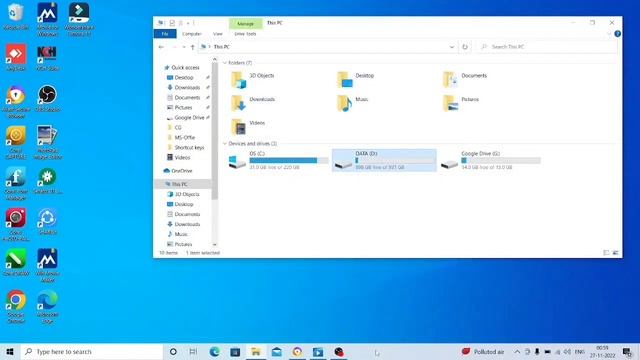Click the Cortana circle on the taskbar

point(173,351)
